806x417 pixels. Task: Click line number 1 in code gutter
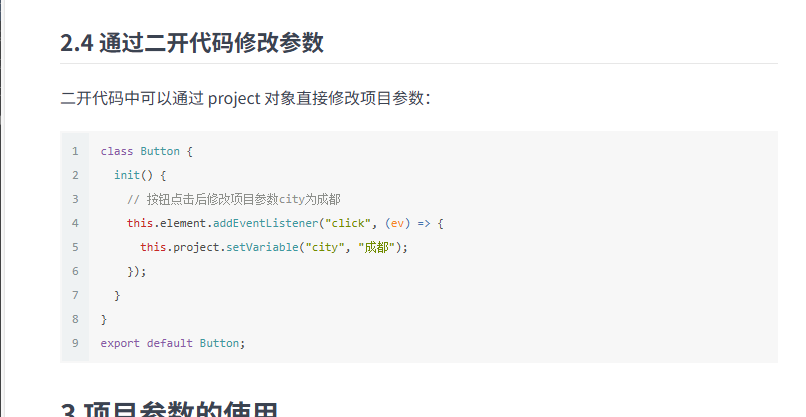click(75, 151)
